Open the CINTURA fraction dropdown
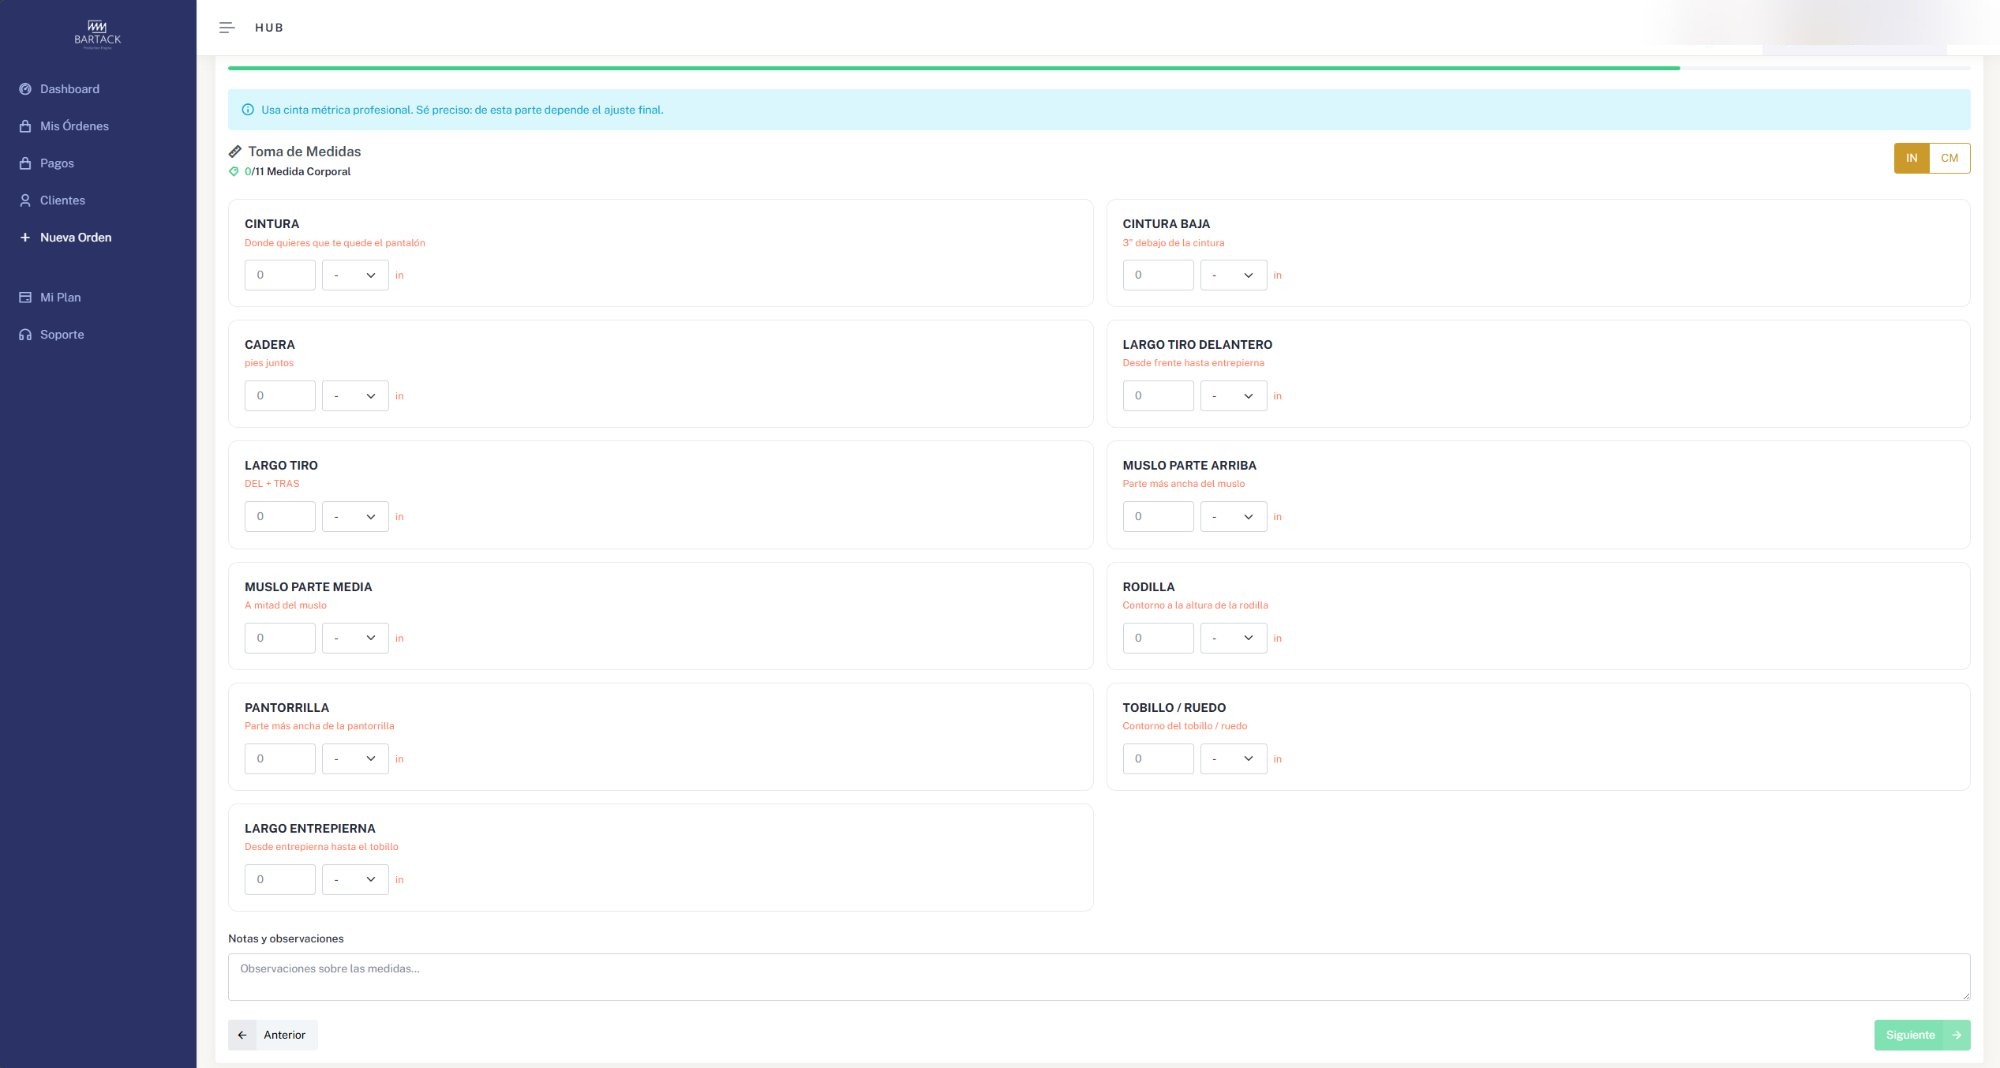 (355, 275)
